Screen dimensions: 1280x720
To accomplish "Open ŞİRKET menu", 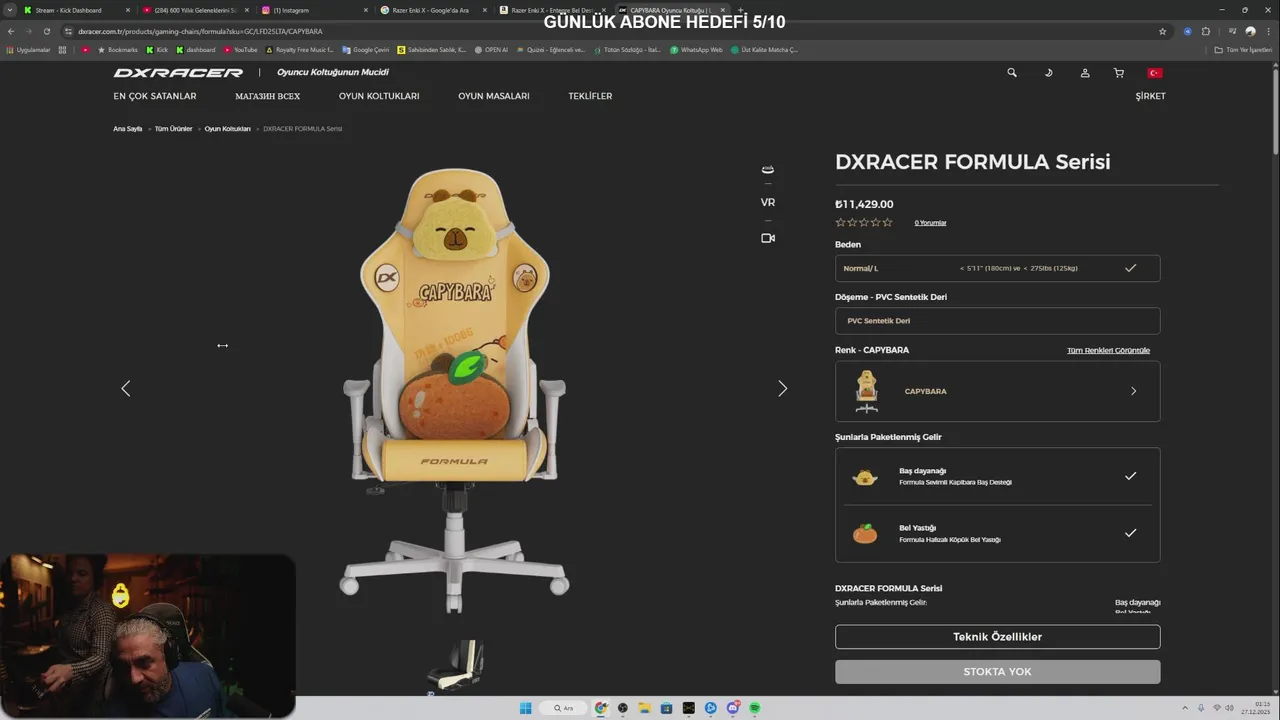I will click(1150, 96).
